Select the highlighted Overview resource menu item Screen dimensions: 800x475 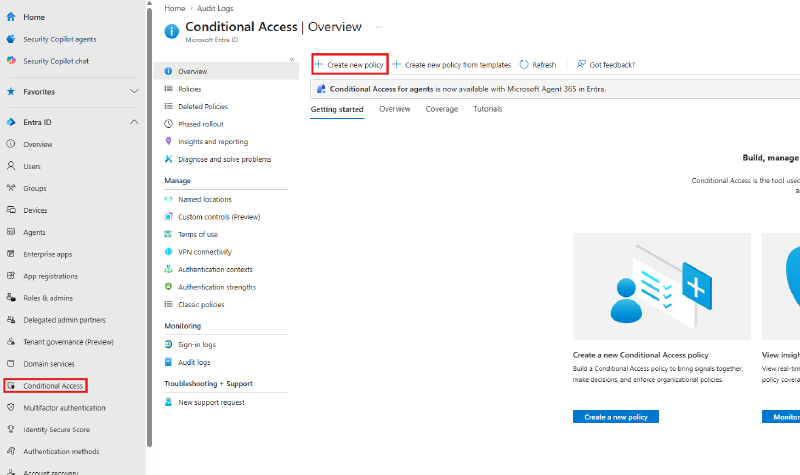tap(227, 71)
